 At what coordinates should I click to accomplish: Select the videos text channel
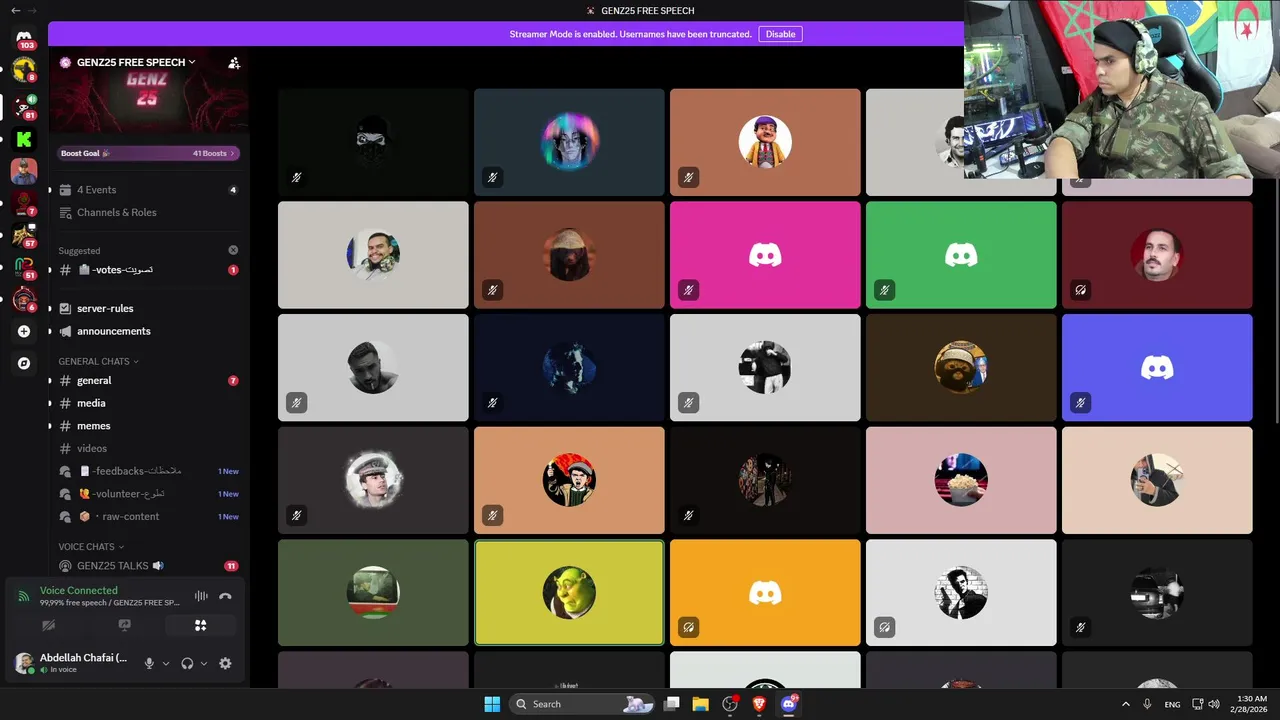tap(148, 448)
